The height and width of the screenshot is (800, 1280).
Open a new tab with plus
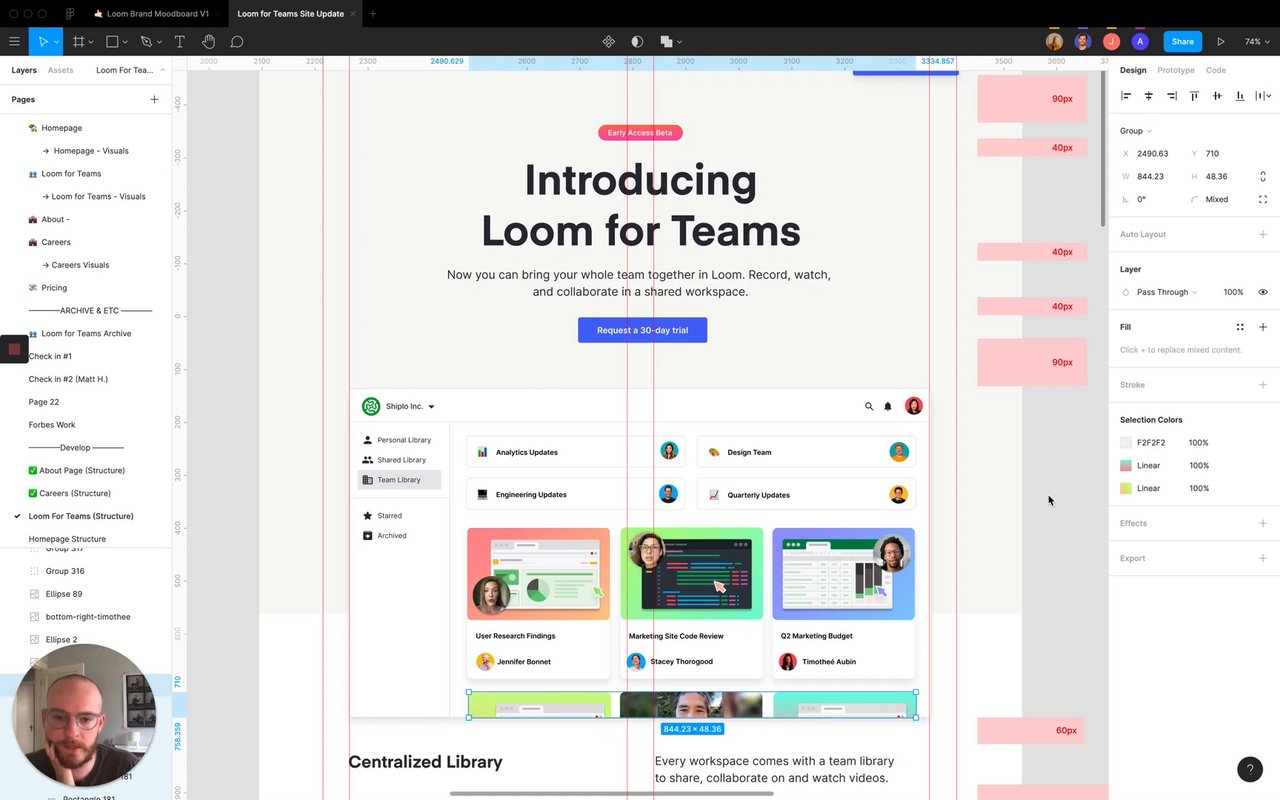(373, 14)
